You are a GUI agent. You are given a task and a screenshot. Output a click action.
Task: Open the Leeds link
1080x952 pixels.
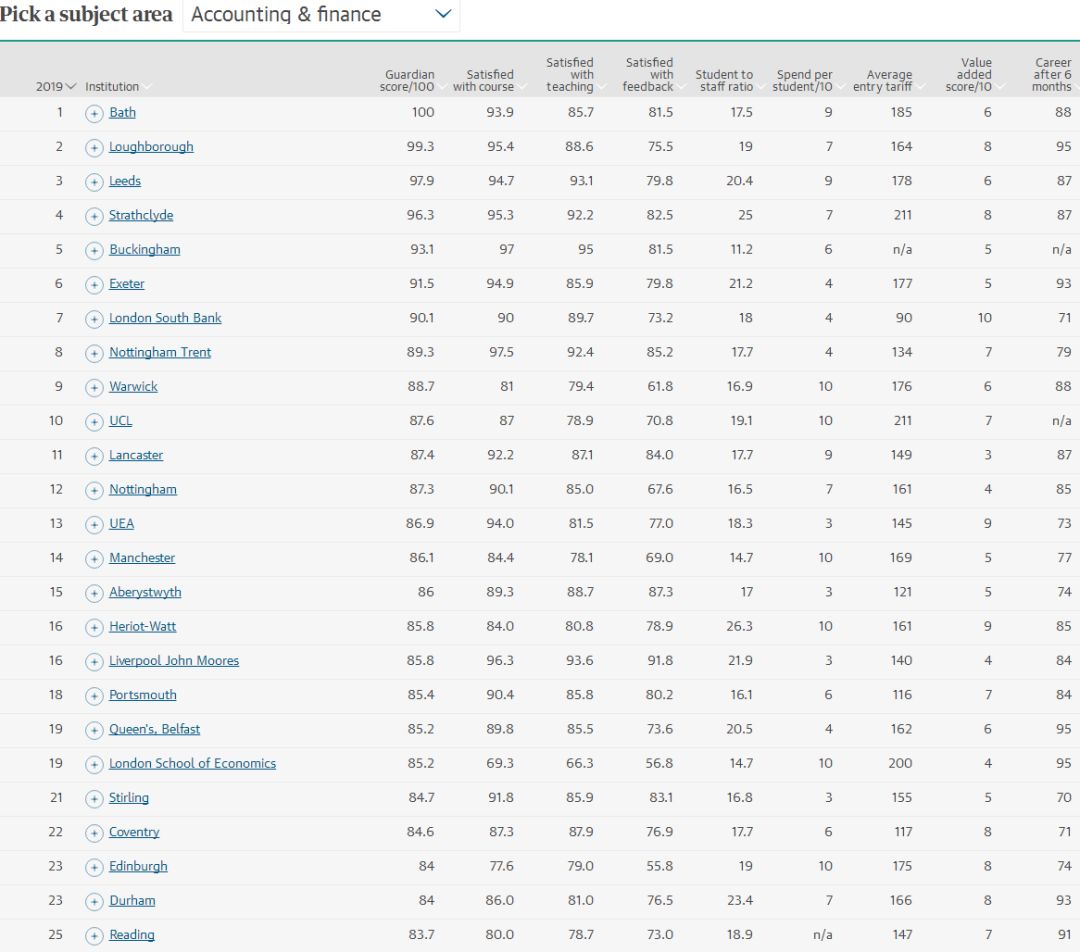click(x=125, y=180)
